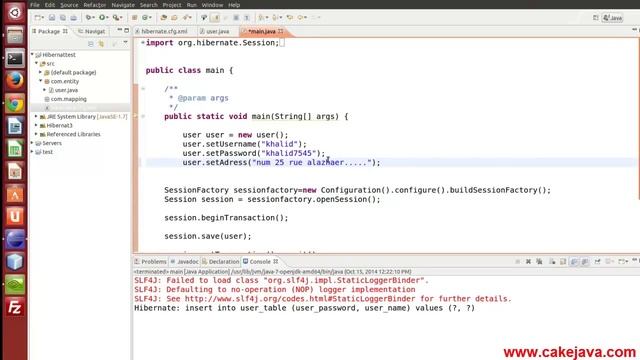The height and width of the screenshot is (360, 640).
Task: Toggle Scroll Lock in Console toolbar
Action: (563, 261)
